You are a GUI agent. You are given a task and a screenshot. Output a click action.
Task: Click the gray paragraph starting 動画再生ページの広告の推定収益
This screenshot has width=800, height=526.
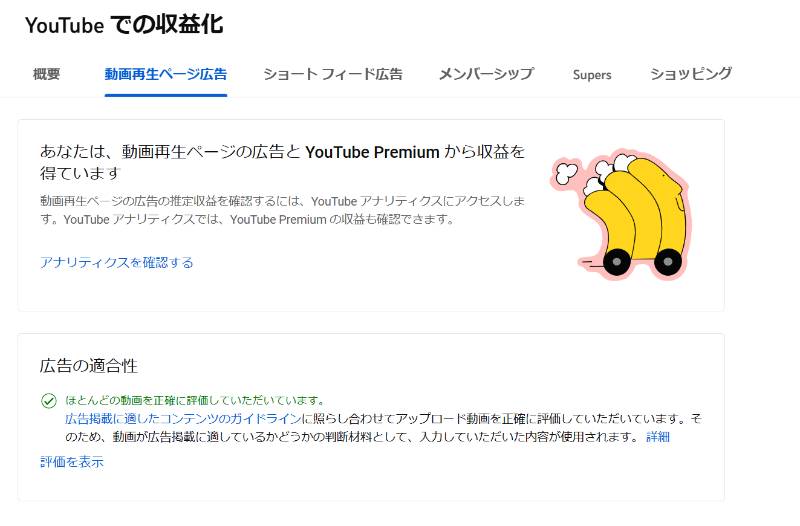click(x=282, y=210)
